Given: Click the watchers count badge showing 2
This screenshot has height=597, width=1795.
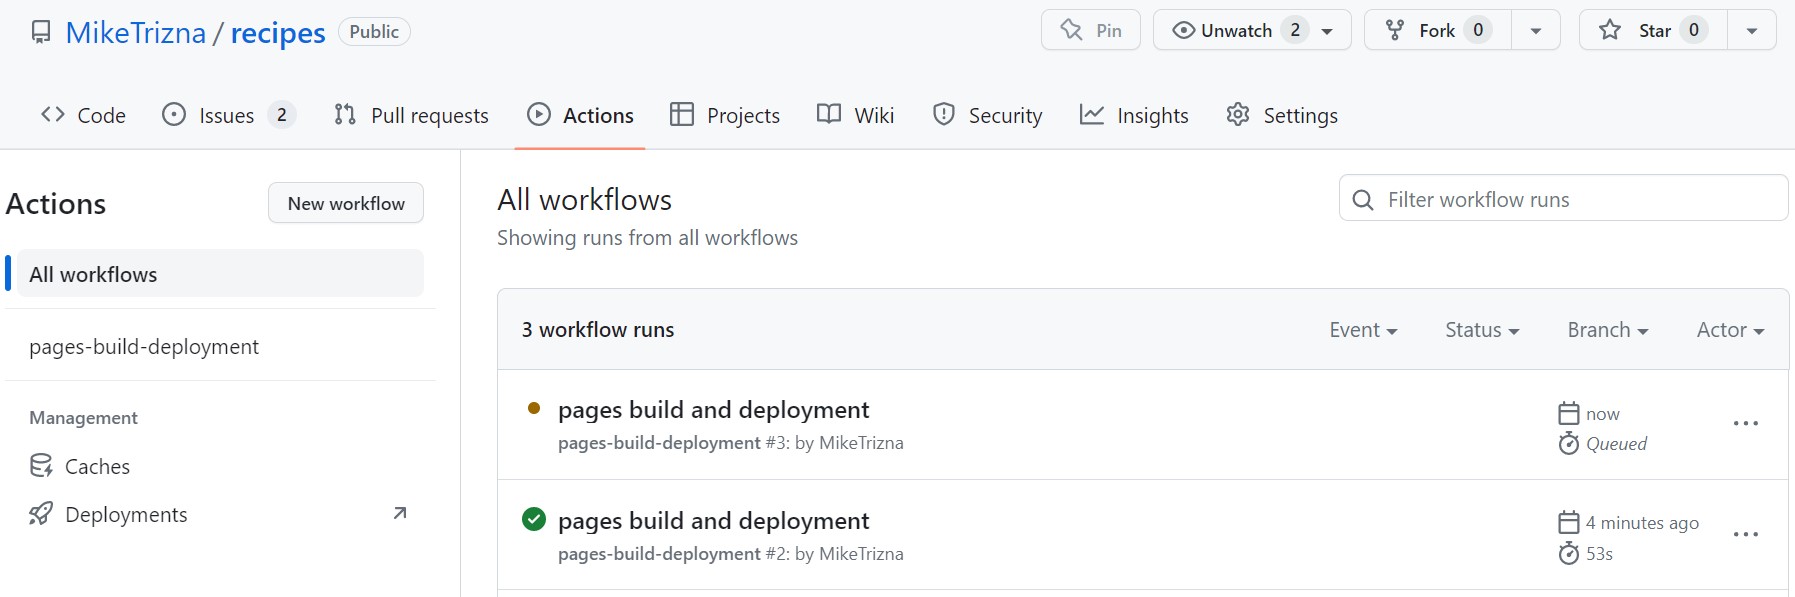Looking at the screenshot, I should click(1295, 30).
